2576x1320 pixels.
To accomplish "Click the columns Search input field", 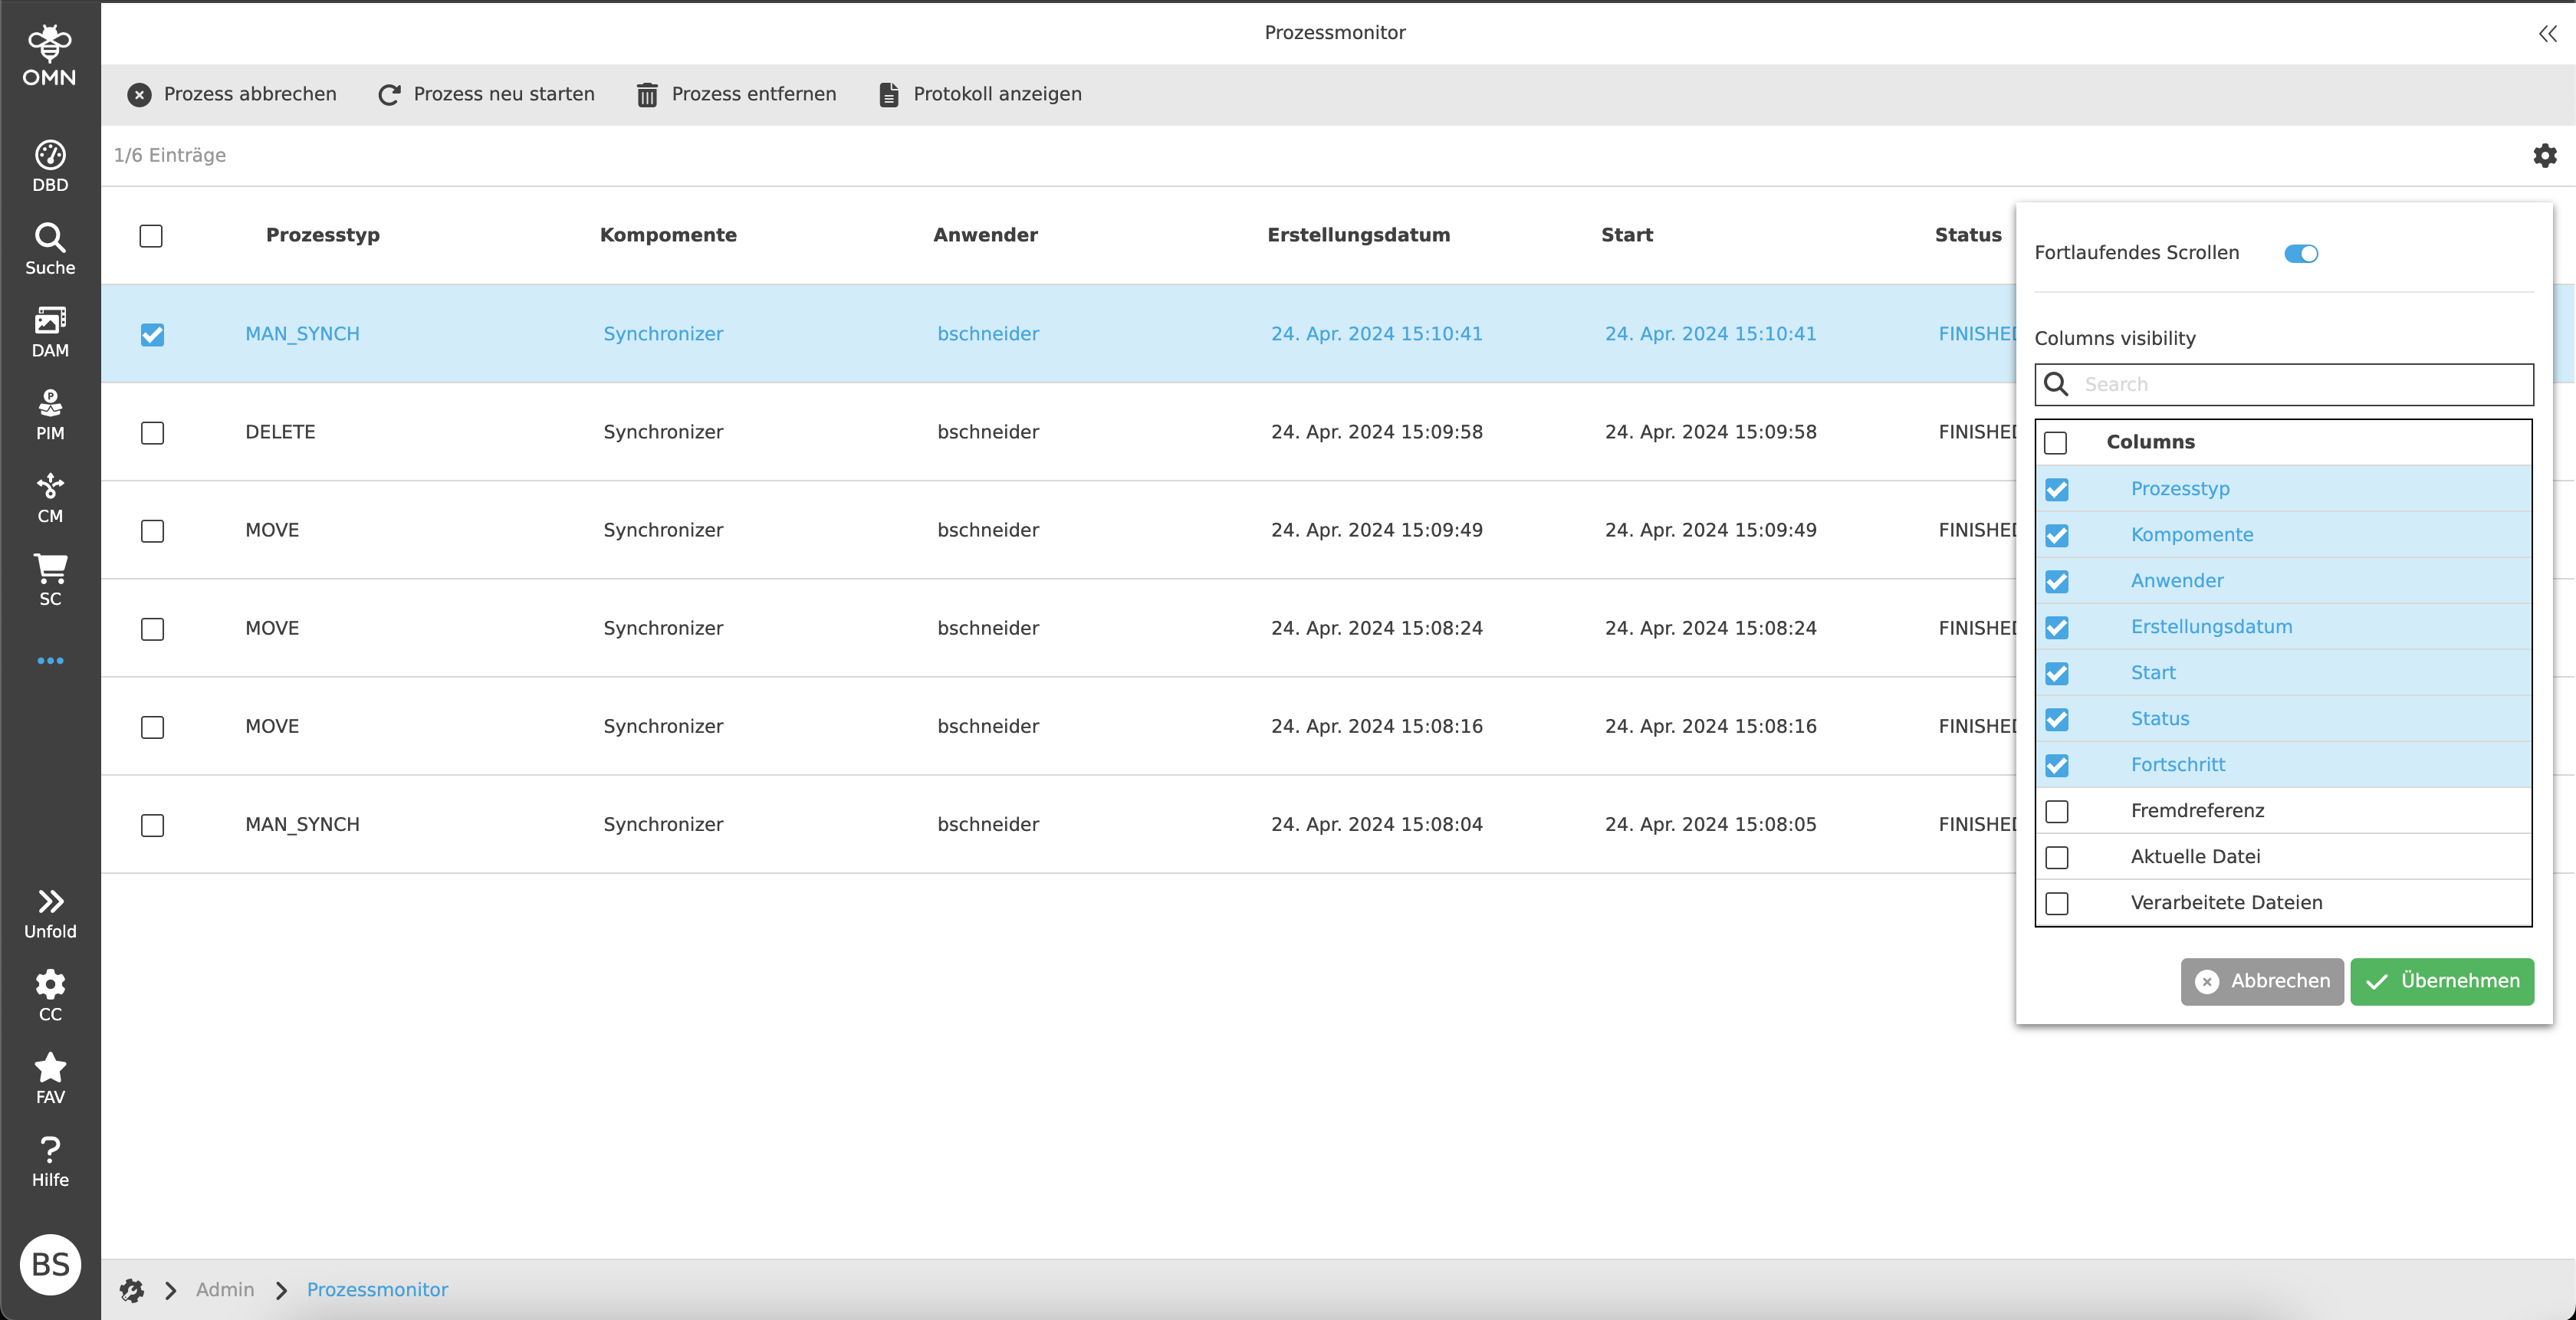I will tap(2300, 384).
